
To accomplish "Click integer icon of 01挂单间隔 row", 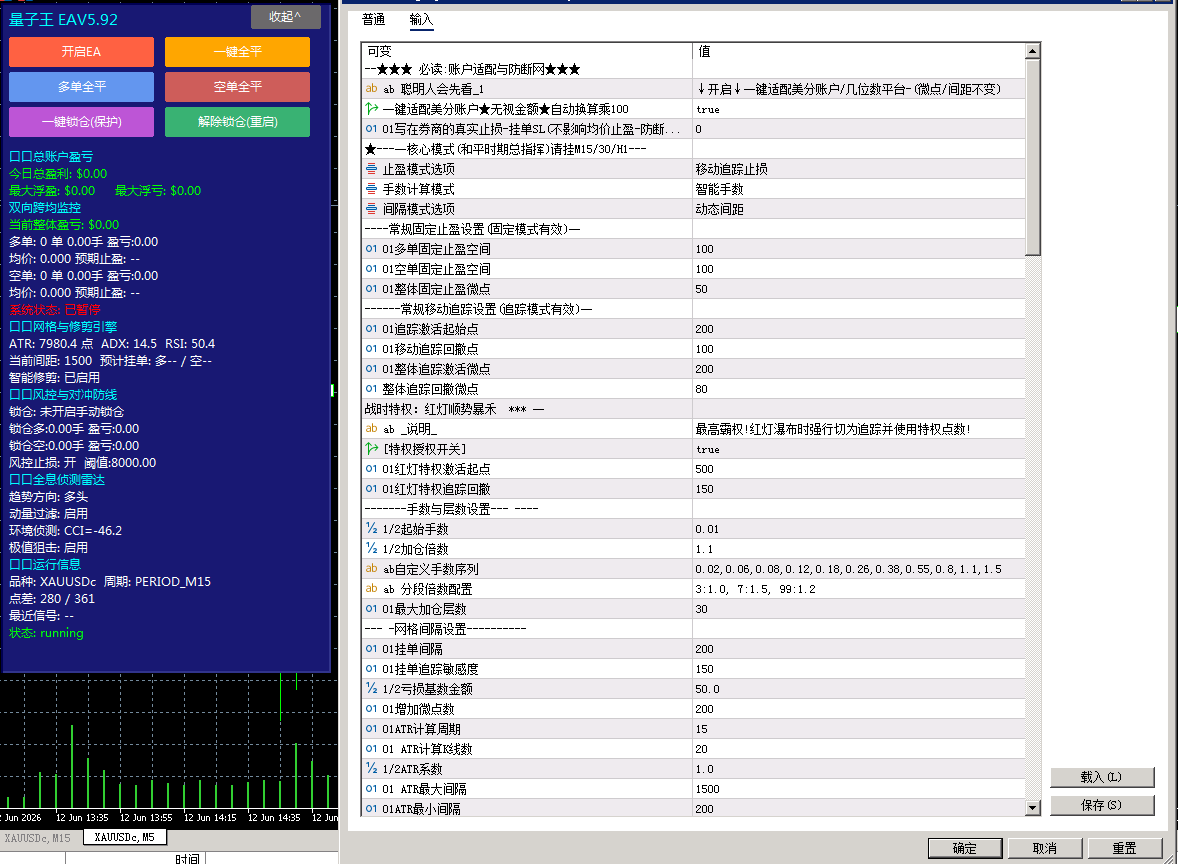I will click(x=371, y=649).
